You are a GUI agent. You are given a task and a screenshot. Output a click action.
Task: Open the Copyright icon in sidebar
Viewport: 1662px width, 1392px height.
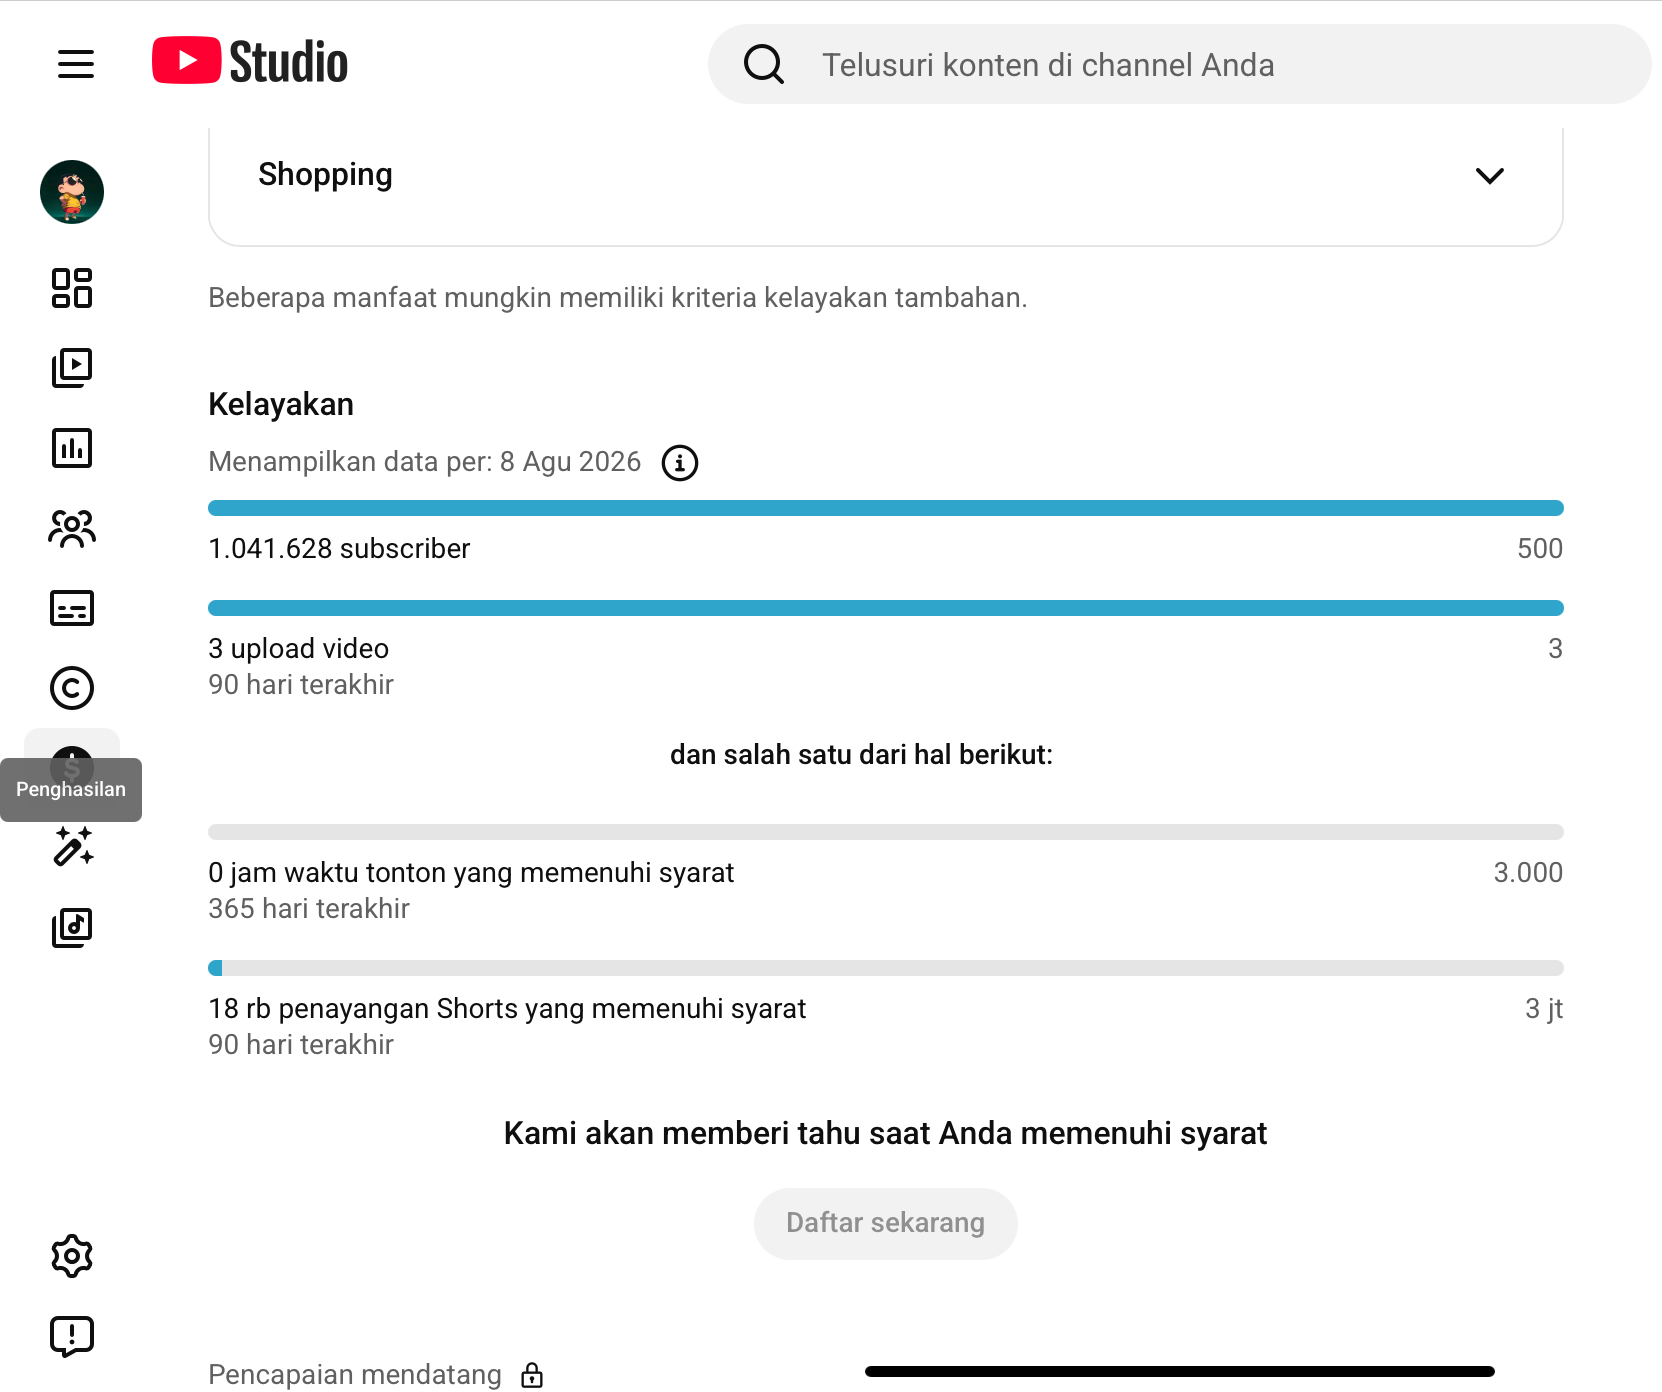(x=72, y=688)
